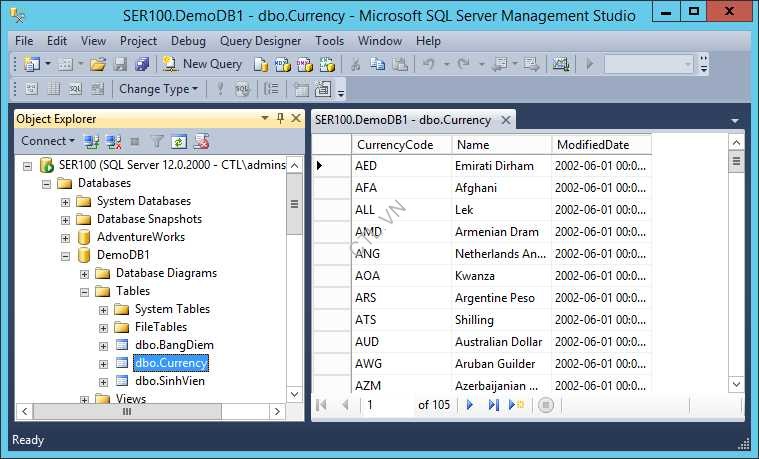The image size is (759, 459).
Task: Click the Show SQL Pane icon
Action: click(75, 89)
